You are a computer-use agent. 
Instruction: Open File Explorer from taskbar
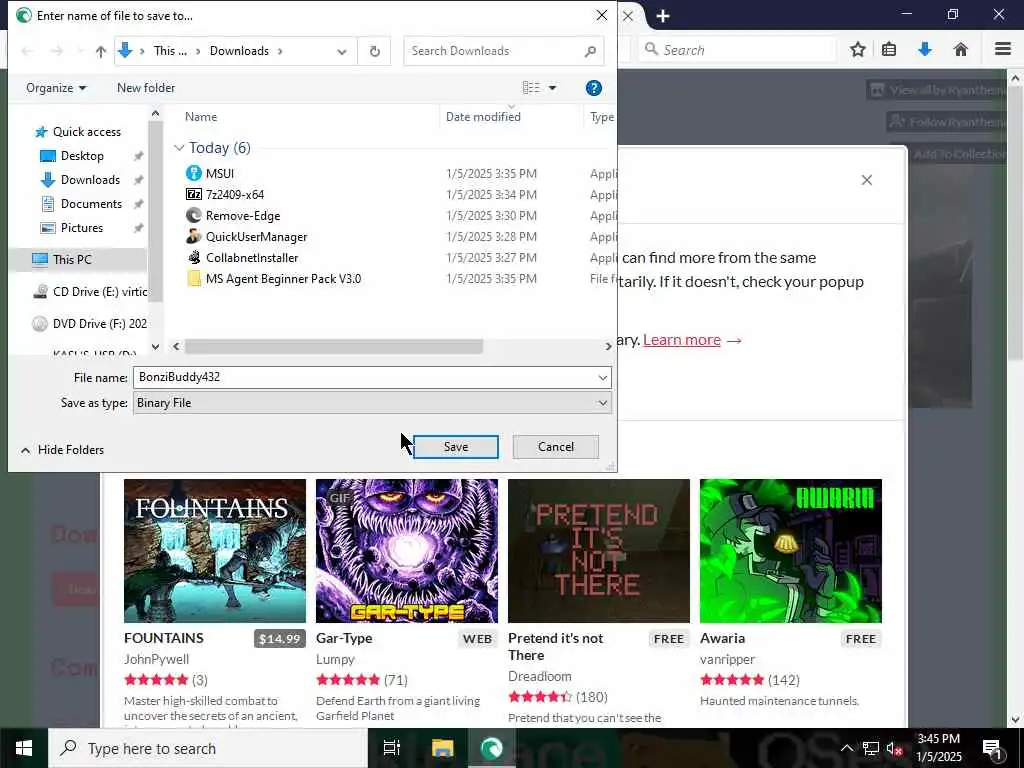tap(442, 748)
